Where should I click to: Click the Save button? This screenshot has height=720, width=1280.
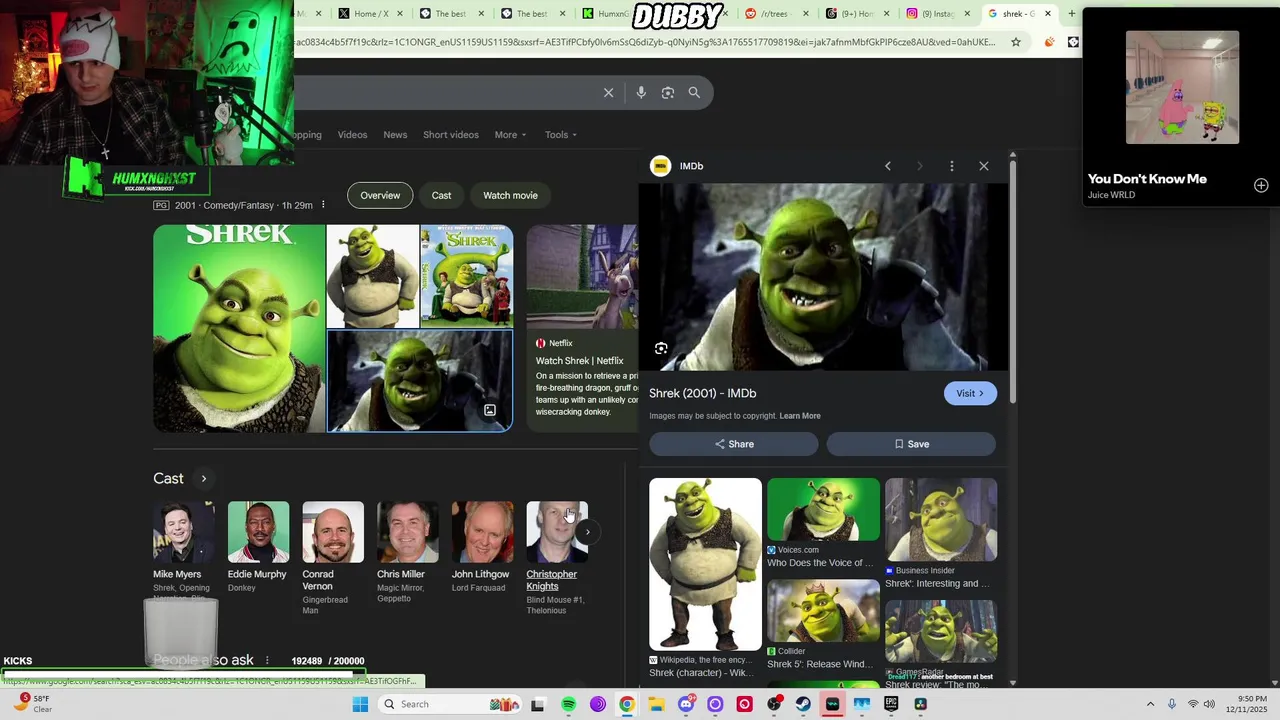(x=911, y=444)
